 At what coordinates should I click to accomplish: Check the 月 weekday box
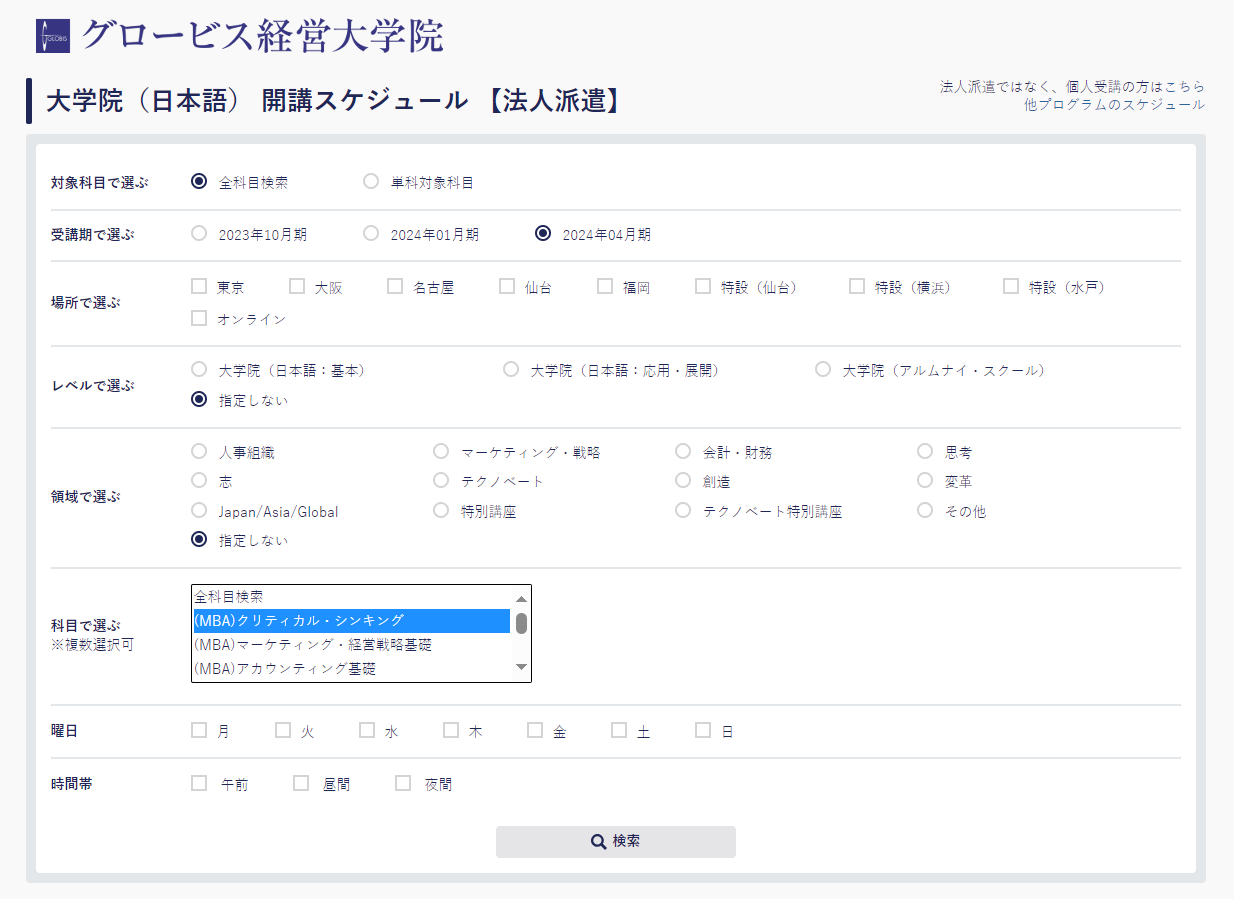click(x=199, y=730)
